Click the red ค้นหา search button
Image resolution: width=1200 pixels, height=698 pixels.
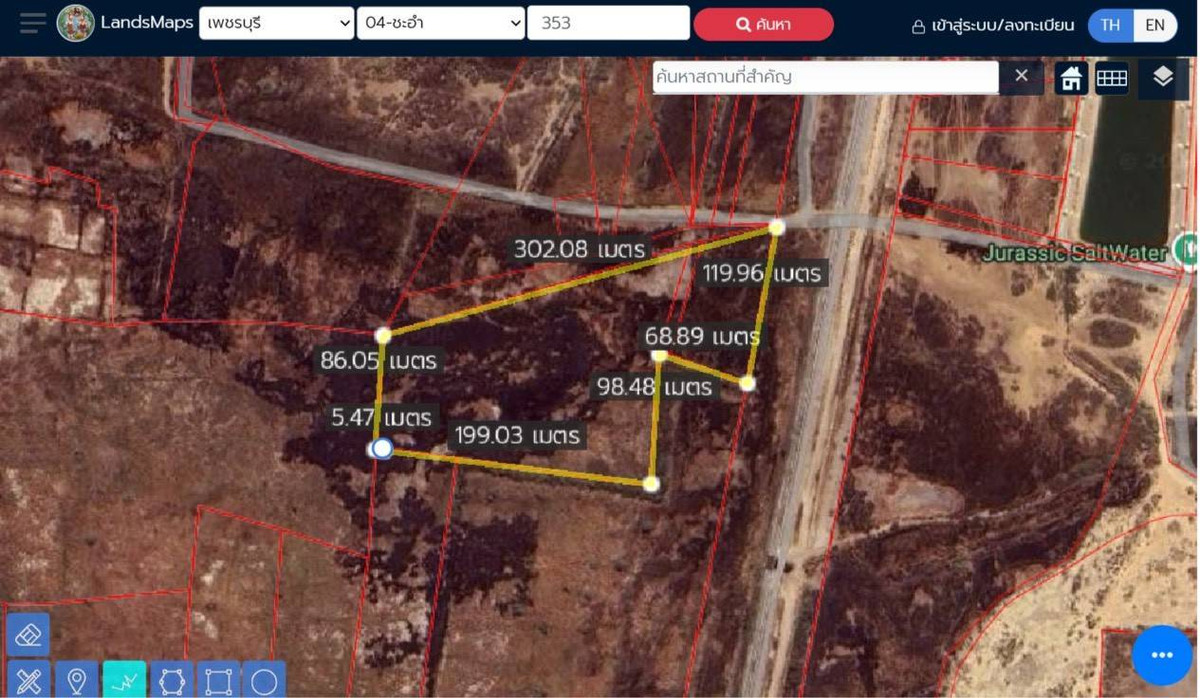(x=763, y=25)
